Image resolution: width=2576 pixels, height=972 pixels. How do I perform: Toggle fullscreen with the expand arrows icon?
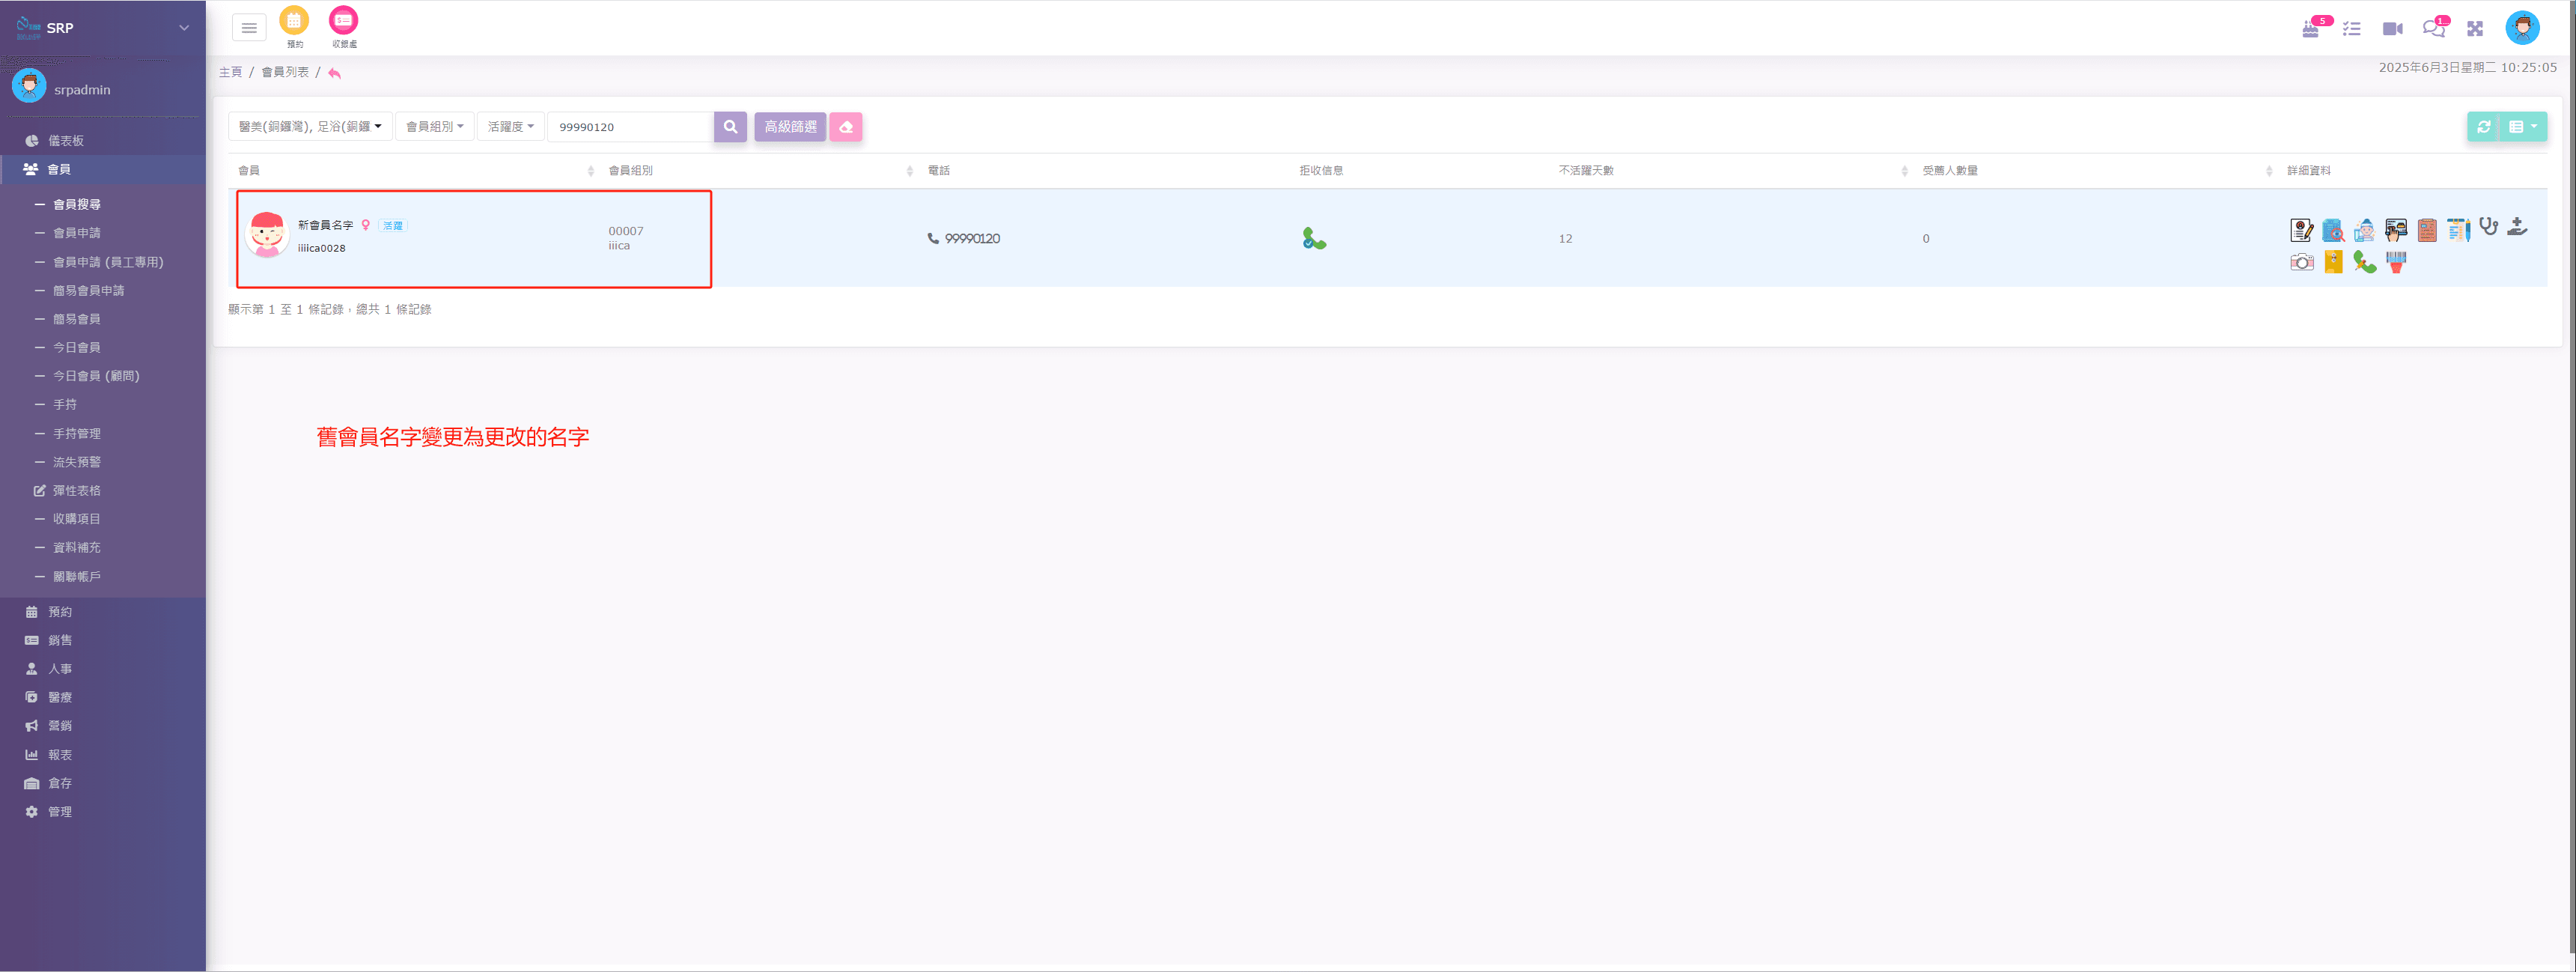(x=2474, y=29)
